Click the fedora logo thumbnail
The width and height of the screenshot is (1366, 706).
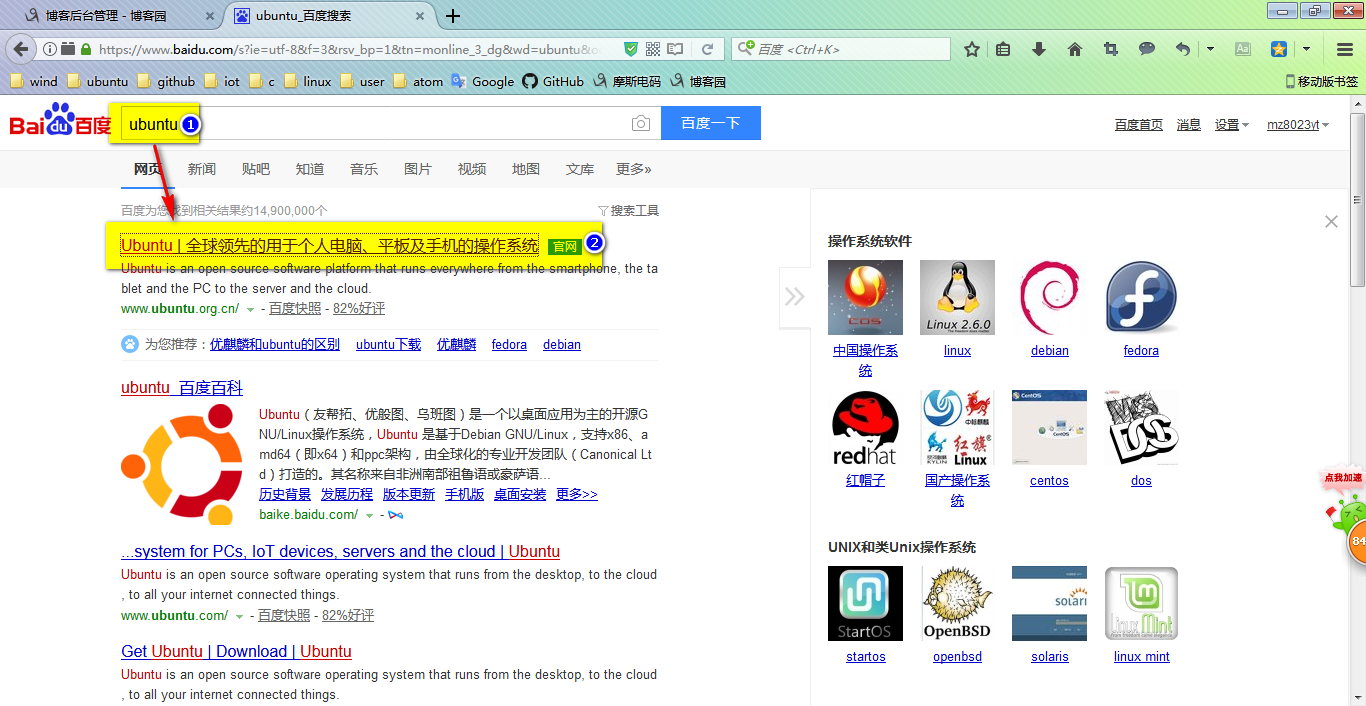point(1141,297)
